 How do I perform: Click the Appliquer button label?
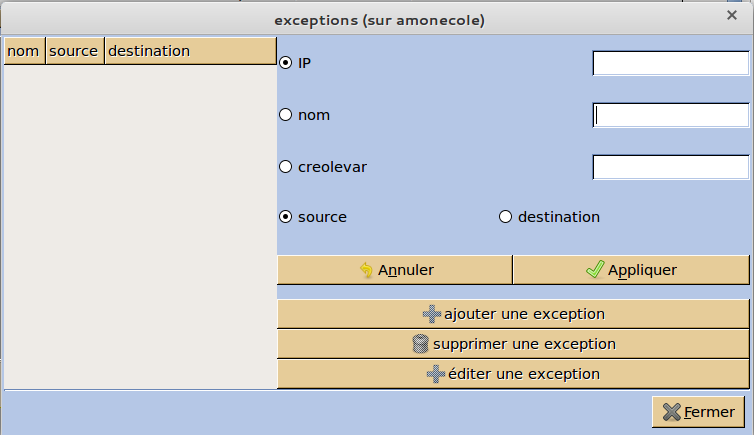pos(642,270)
